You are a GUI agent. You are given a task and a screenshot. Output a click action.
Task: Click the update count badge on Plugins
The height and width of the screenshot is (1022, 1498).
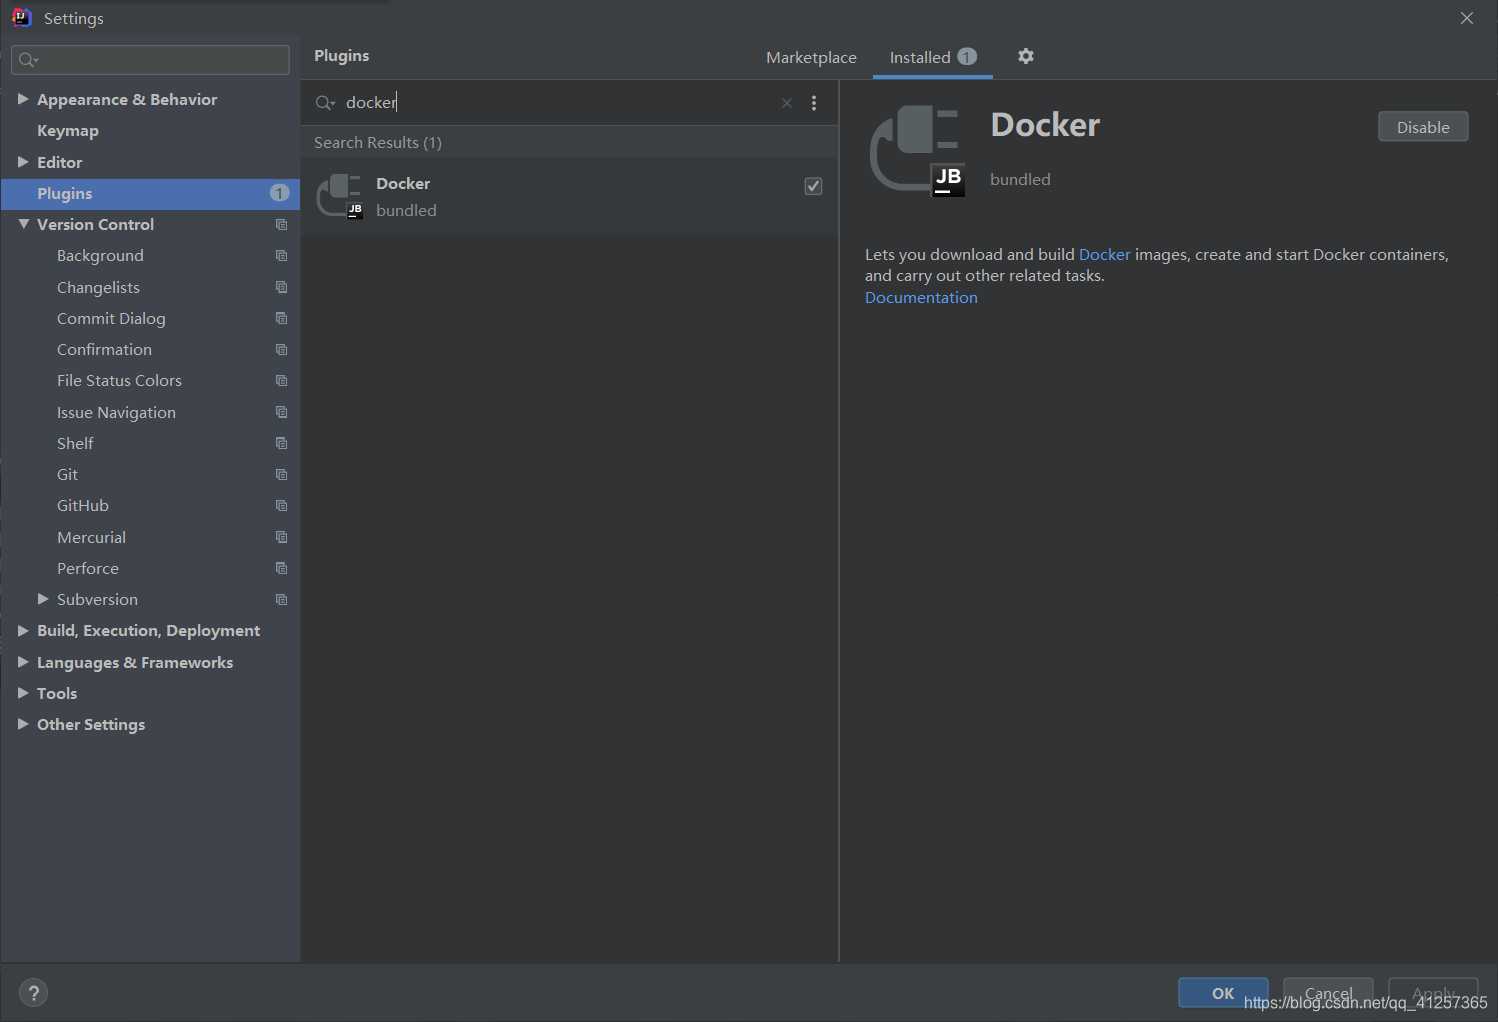279,193
